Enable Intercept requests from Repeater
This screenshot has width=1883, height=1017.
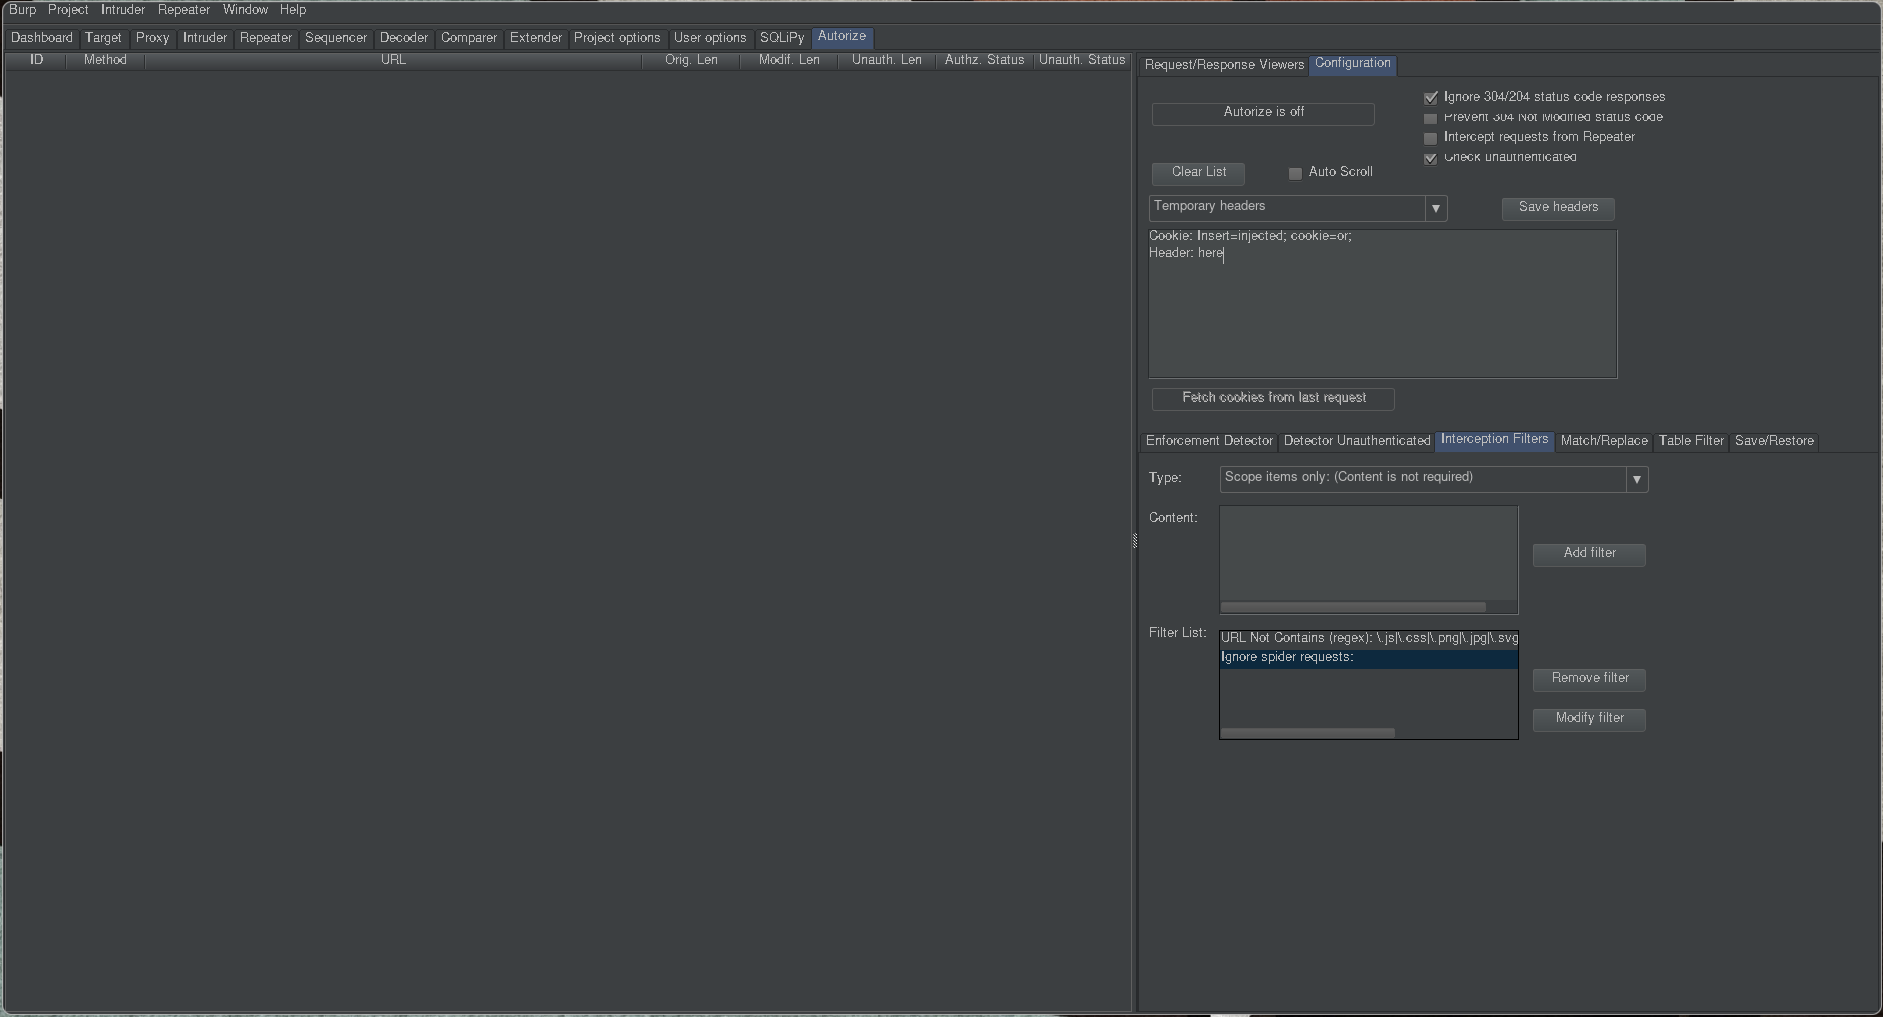click(1431, 138)
